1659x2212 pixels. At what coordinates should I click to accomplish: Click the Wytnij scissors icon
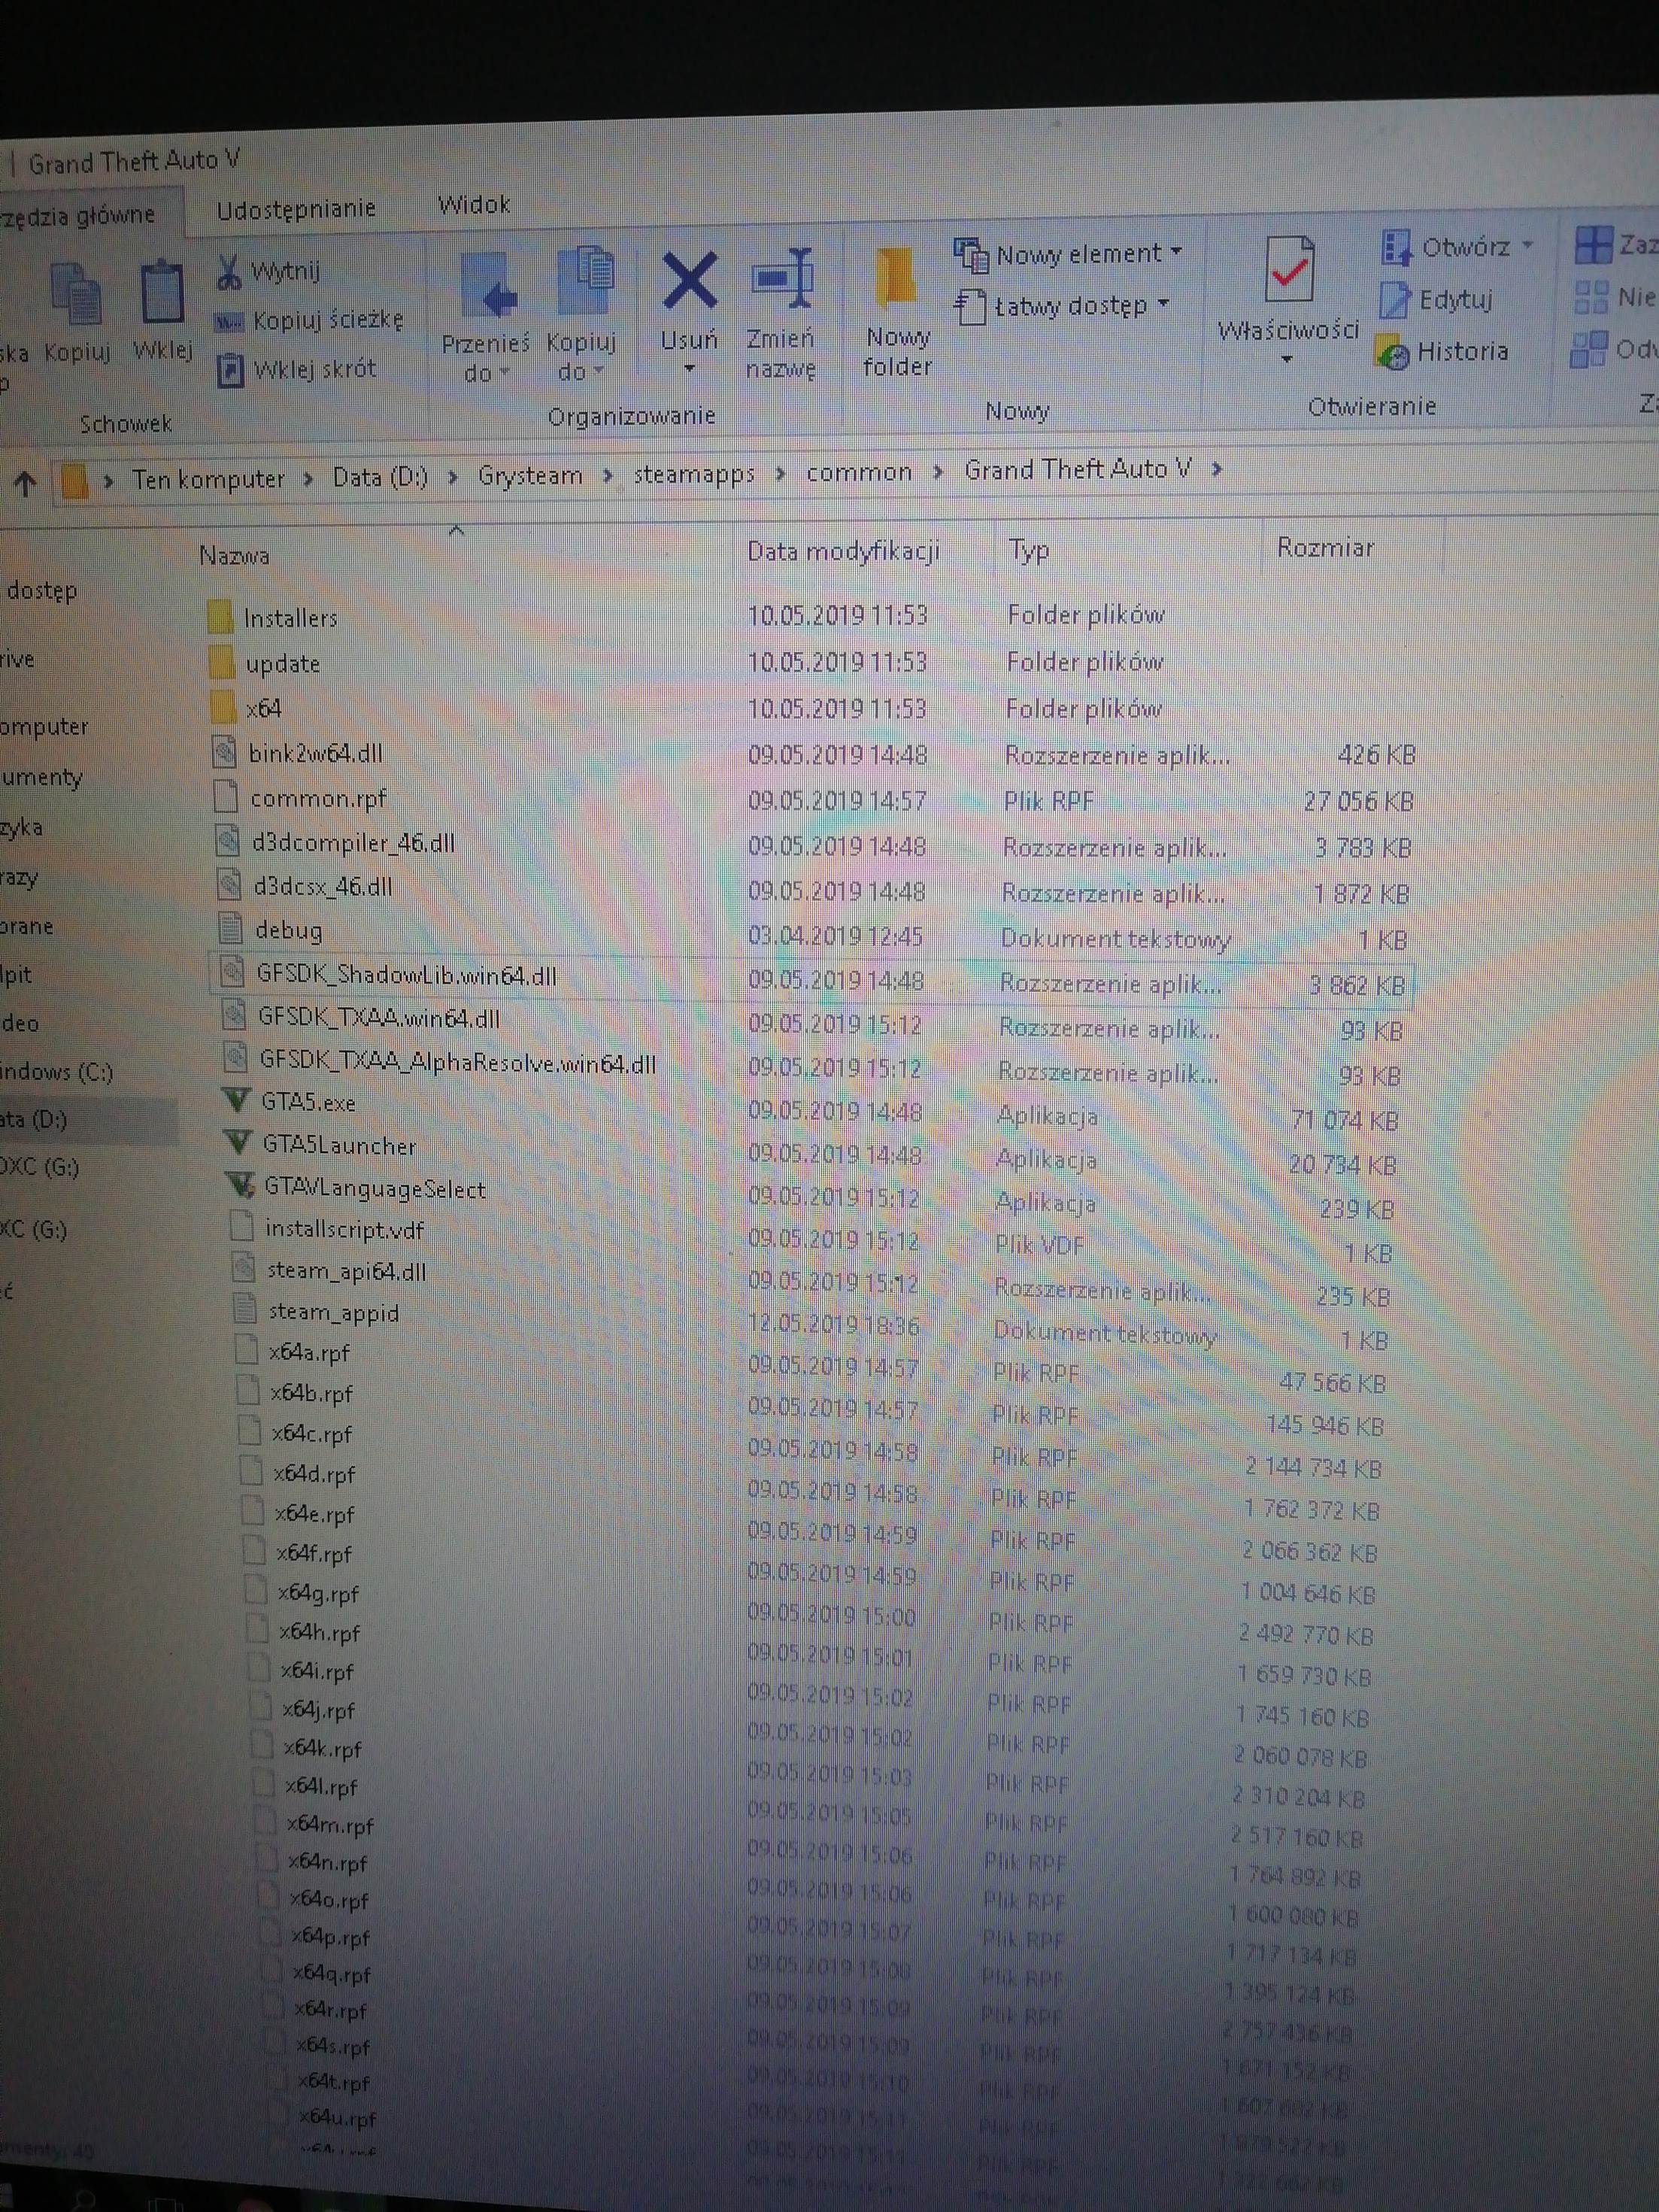229,272
